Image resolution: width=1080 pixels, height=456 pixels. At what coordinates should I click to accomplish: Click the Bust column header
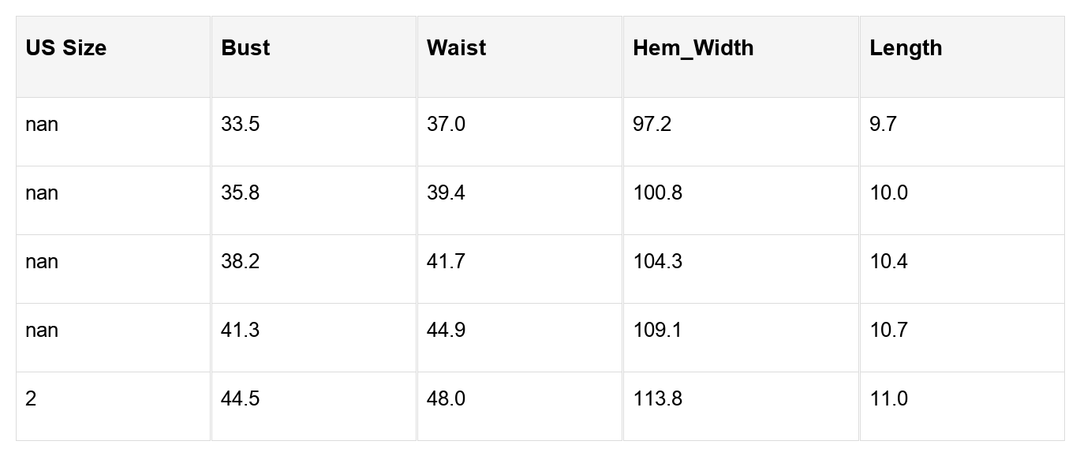[x=246, y=48]
